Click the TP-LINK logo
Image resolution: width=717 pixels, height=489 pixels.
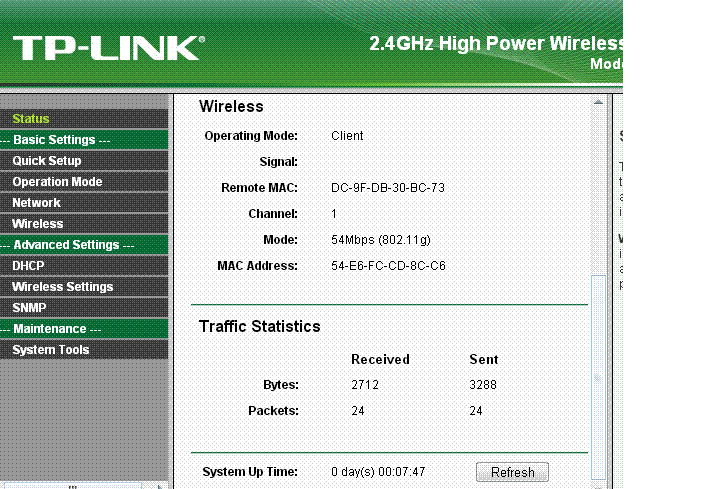coord(108,48)
